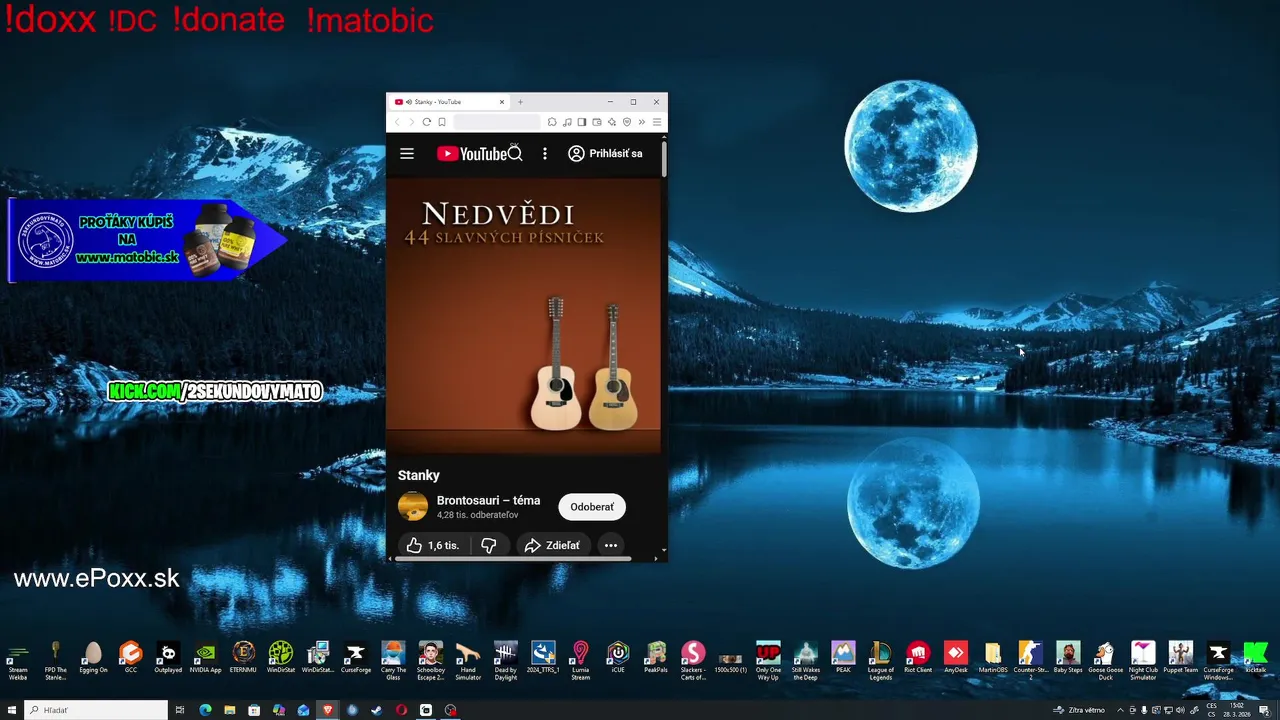This screenshot has width=1280, height=720.
Task: Click the horizontal scrollbar in browser
Action: (x=513, y=559)
